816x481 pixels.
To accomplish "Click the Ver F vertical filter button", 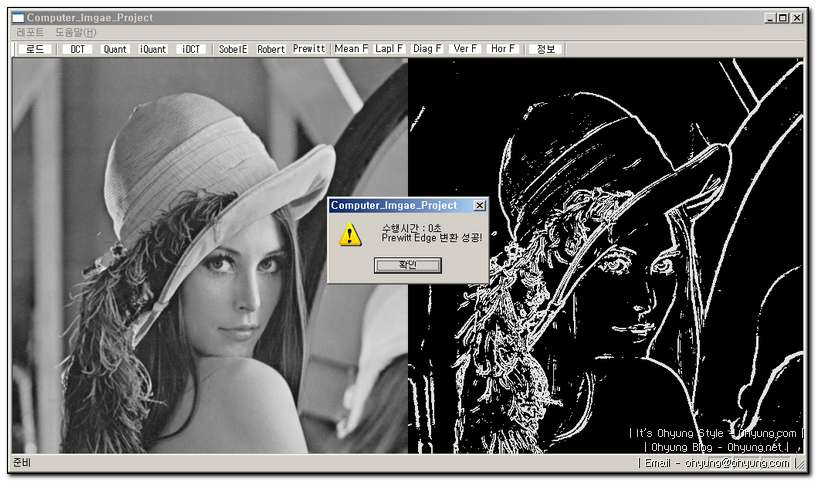I will [465, 48].
